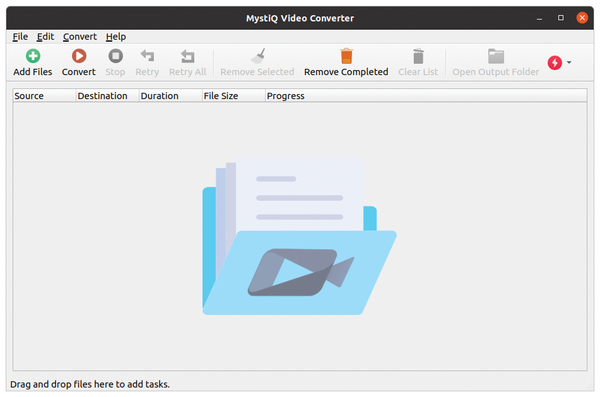Image resolution: width=600 pixels, height=397 pixels.
Task: Open the Edit menu
Action: point(45,37)
